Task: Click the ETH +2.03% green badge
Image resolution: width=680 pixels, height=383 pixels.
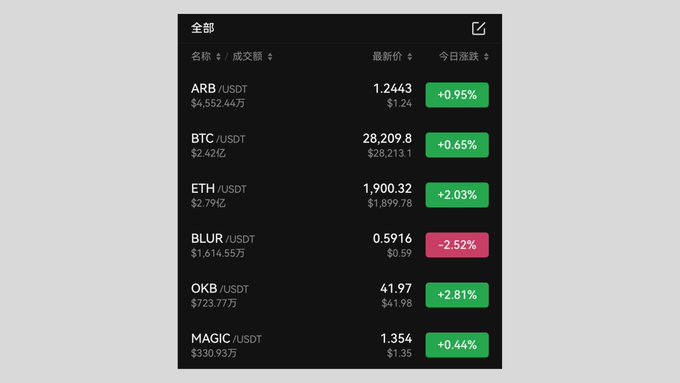Action: (457, 195)
